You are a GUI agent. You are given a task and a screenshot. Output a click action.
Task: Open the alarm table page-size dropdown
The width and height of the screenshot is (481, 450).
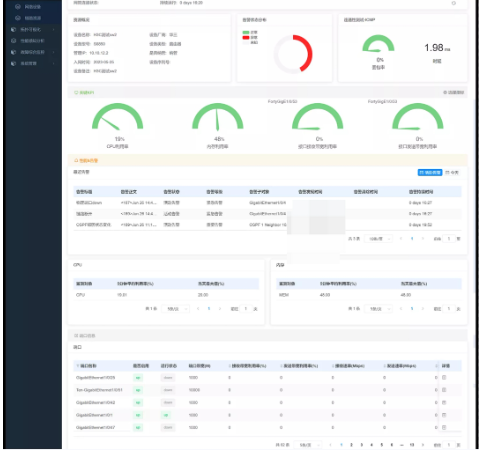click(378, 239)
